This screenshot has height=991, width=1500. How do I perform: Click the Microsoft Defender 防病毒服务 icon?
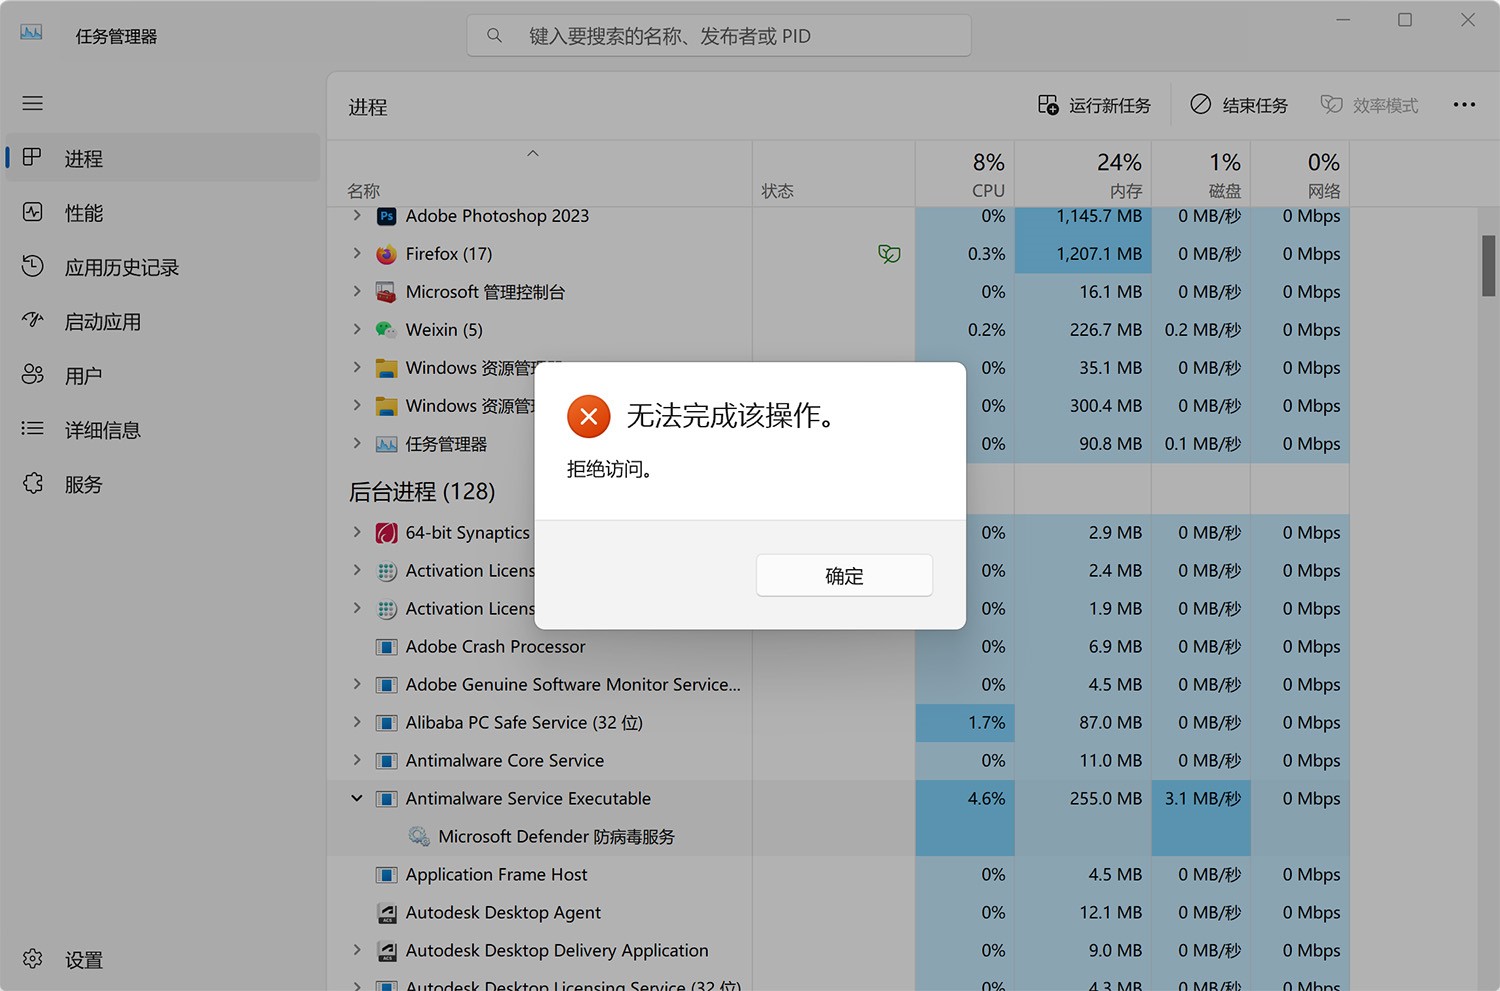coord(419,837)
